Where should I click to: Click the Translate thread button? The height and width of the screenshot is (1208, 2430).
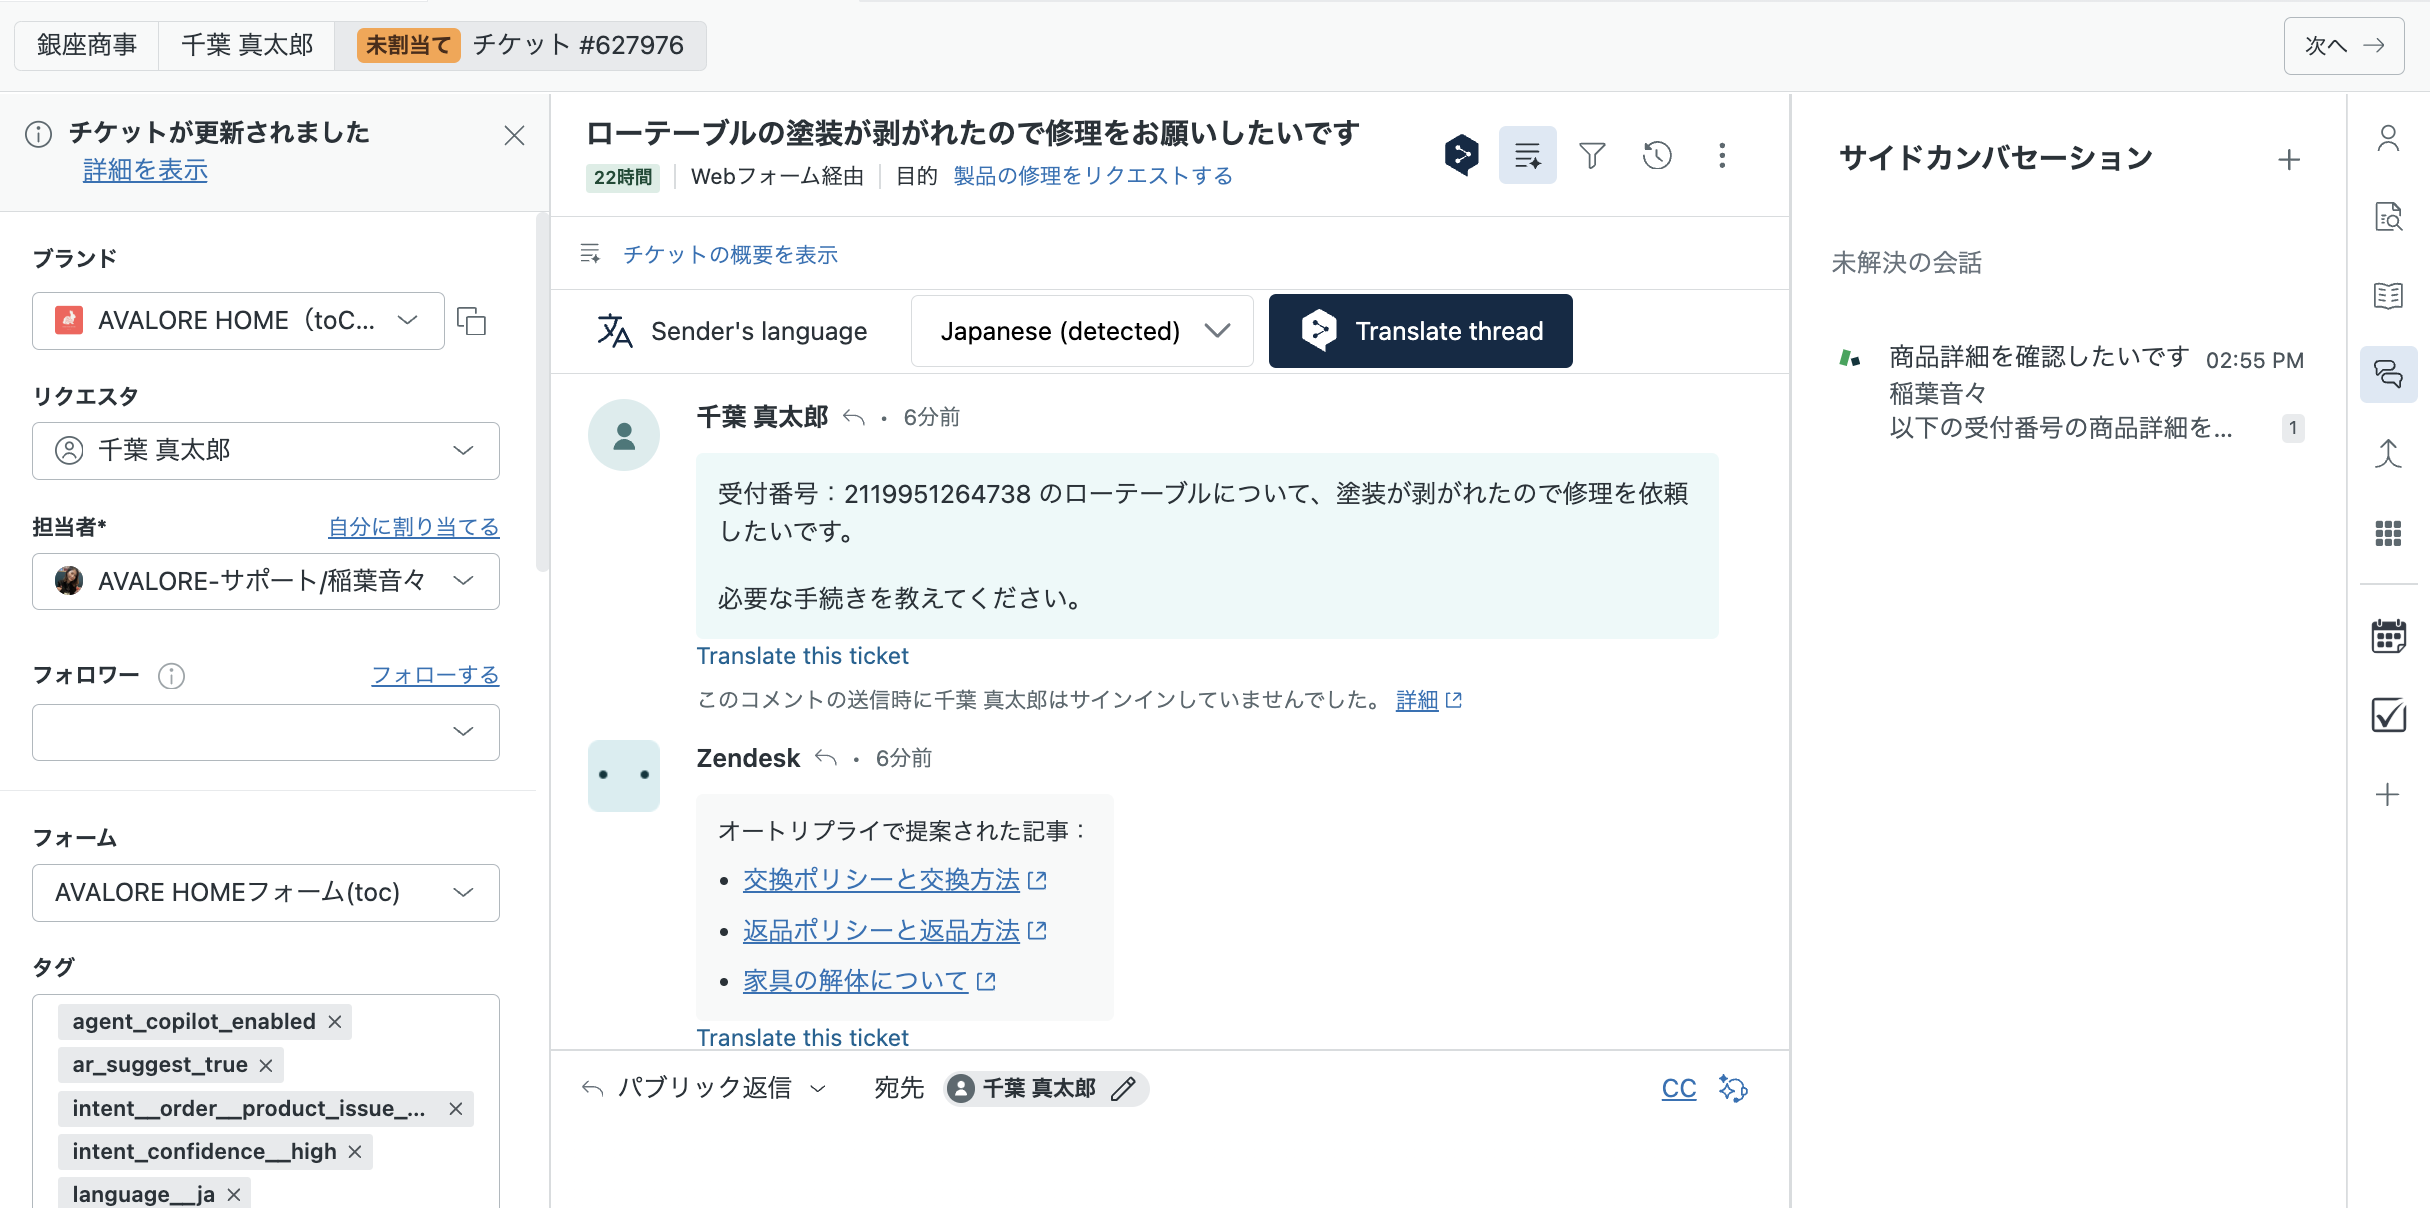[x=1420, y=331]
